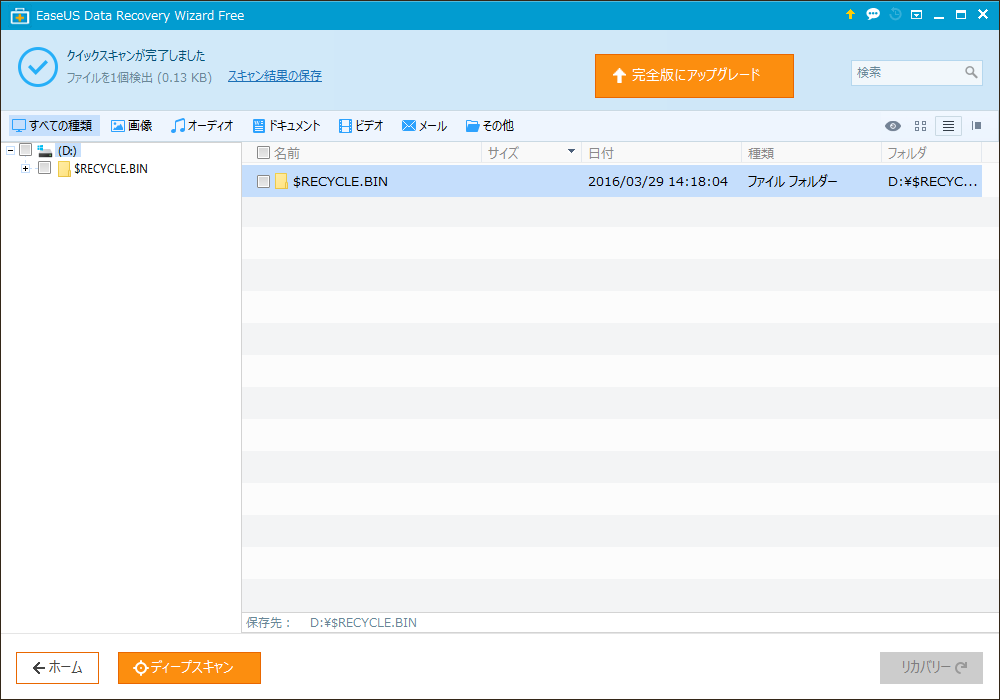Viewport: 1000px width, 700px height.
Task: Filter by documents (ドキュメント) tab
Action: (x=286, y=126)
